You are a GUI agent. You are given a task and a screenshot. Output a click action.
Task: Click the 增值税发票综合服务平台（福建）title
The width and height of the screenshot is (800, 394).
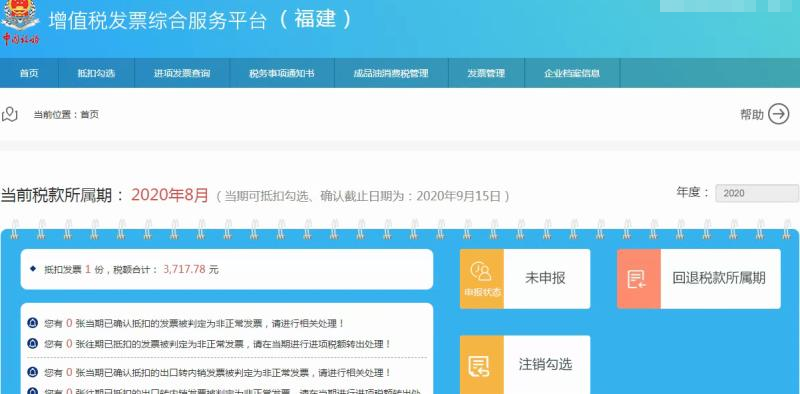[201, 19]
